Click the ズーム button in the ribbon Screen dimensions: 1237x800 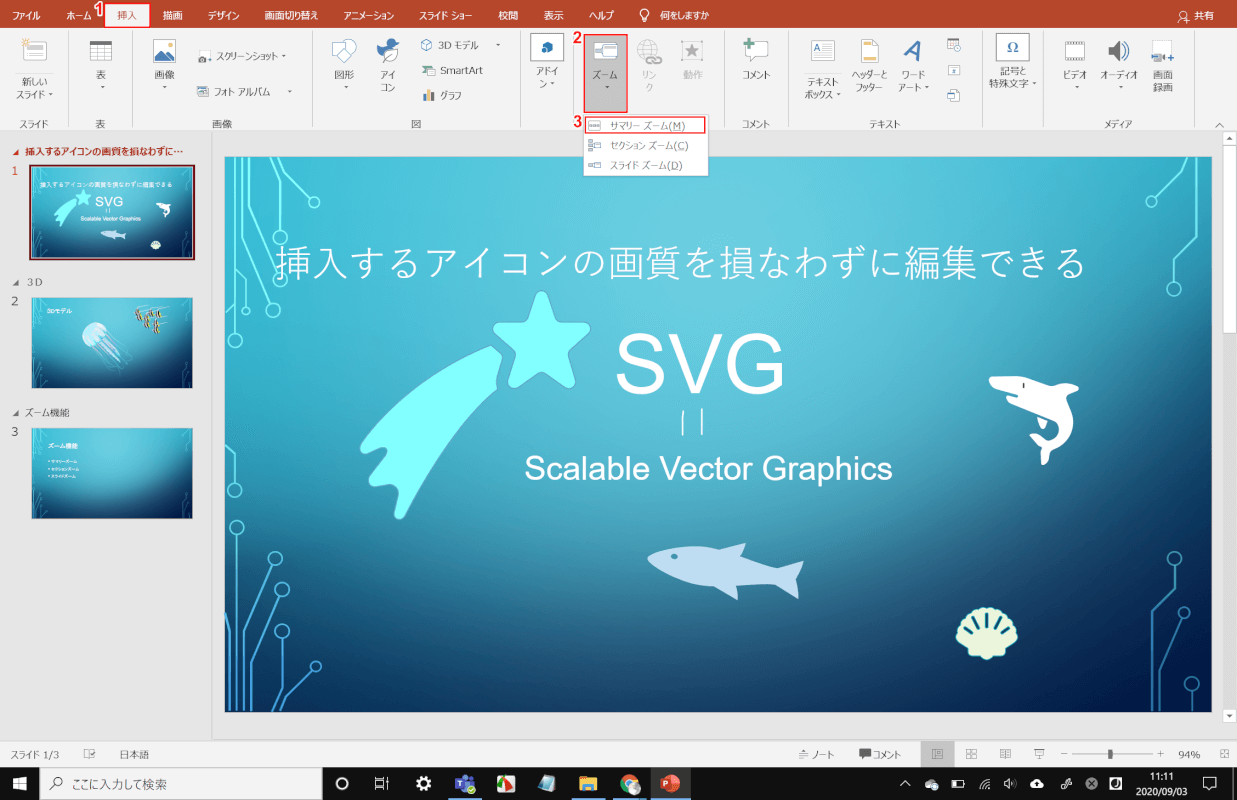[605, 73]
